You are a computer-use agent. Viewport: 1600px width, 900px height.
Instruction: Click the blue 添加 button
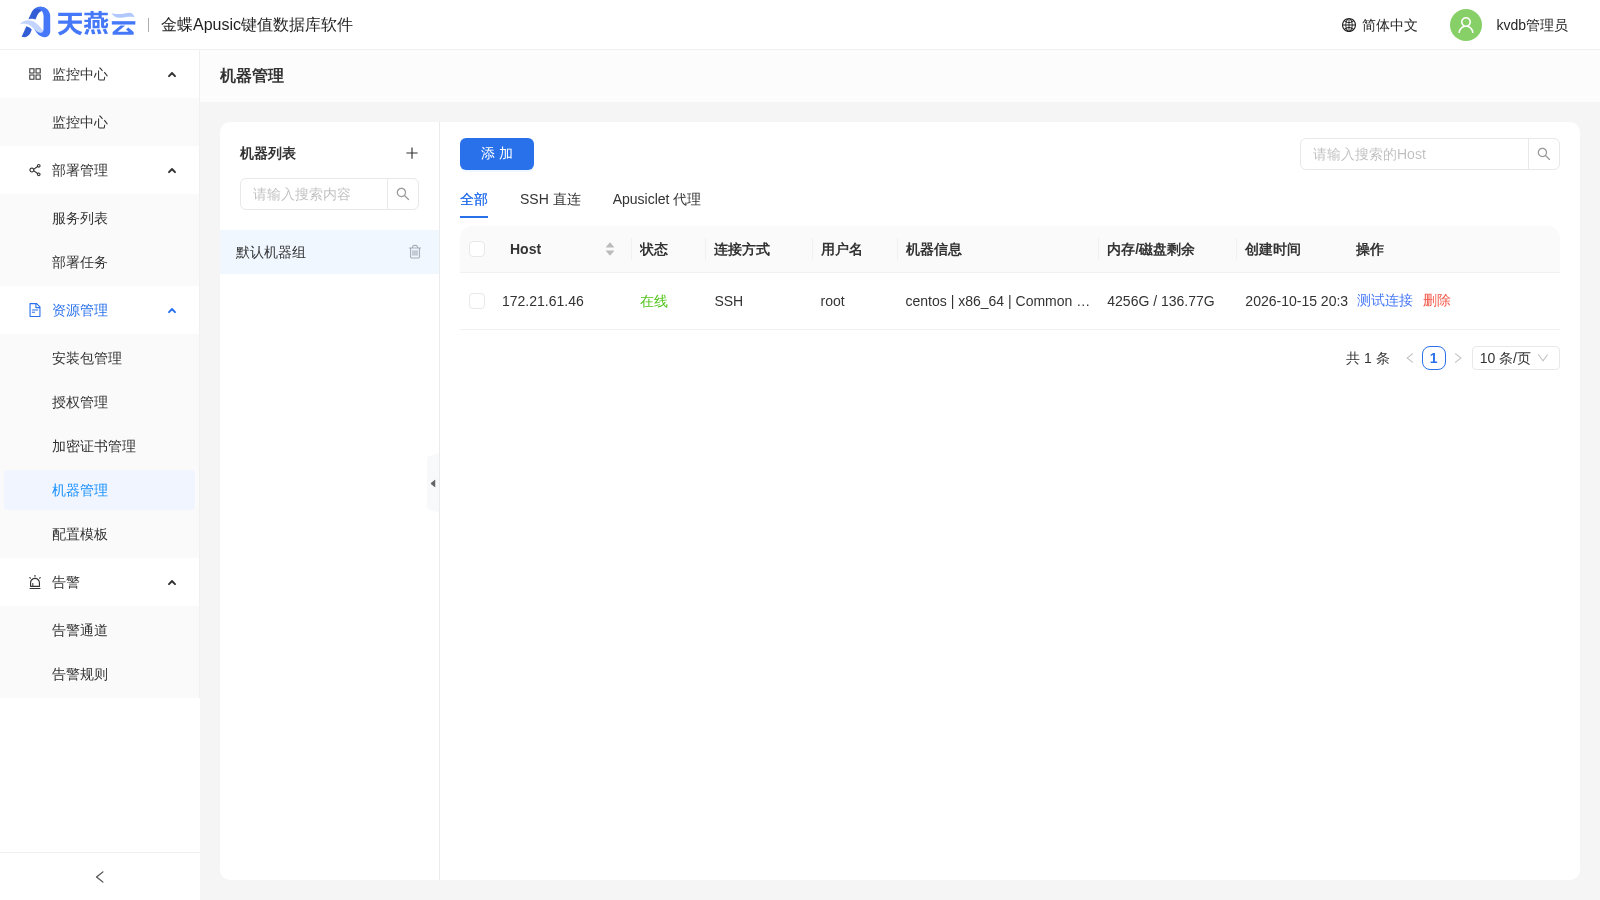tap(497, 154)
